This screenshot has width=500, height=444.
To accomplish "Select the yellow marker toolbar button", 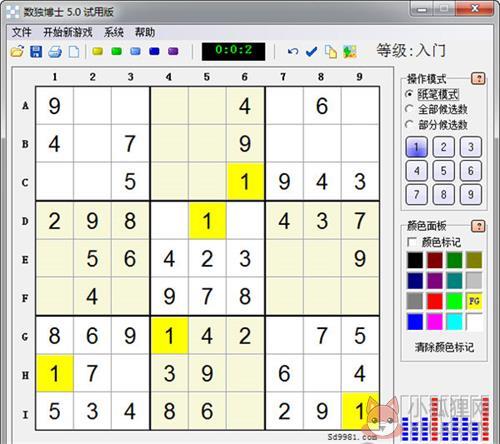I will pyautogui.click(x=98, y=51).
